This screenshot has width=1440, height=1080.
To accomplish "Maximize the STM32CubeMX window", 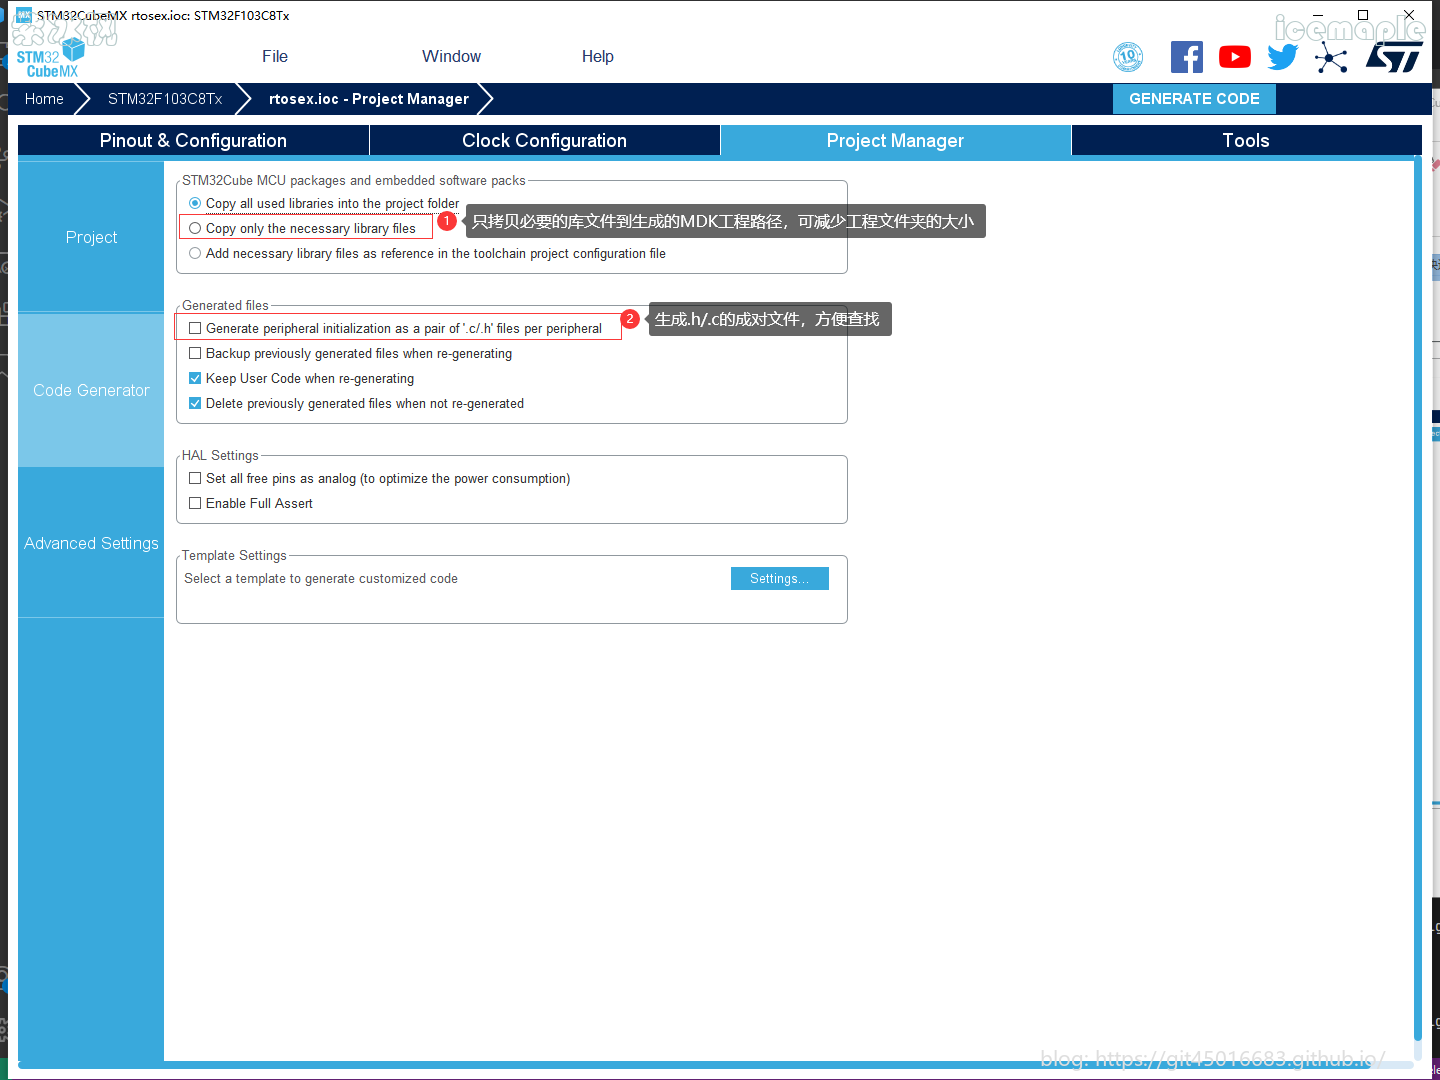I will point(1363,15).
